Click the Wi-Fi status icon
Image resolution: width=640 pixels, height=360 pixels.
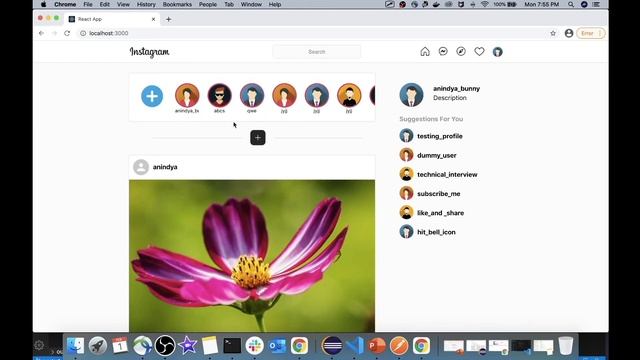pyautogui.click(x=484, y=4)
